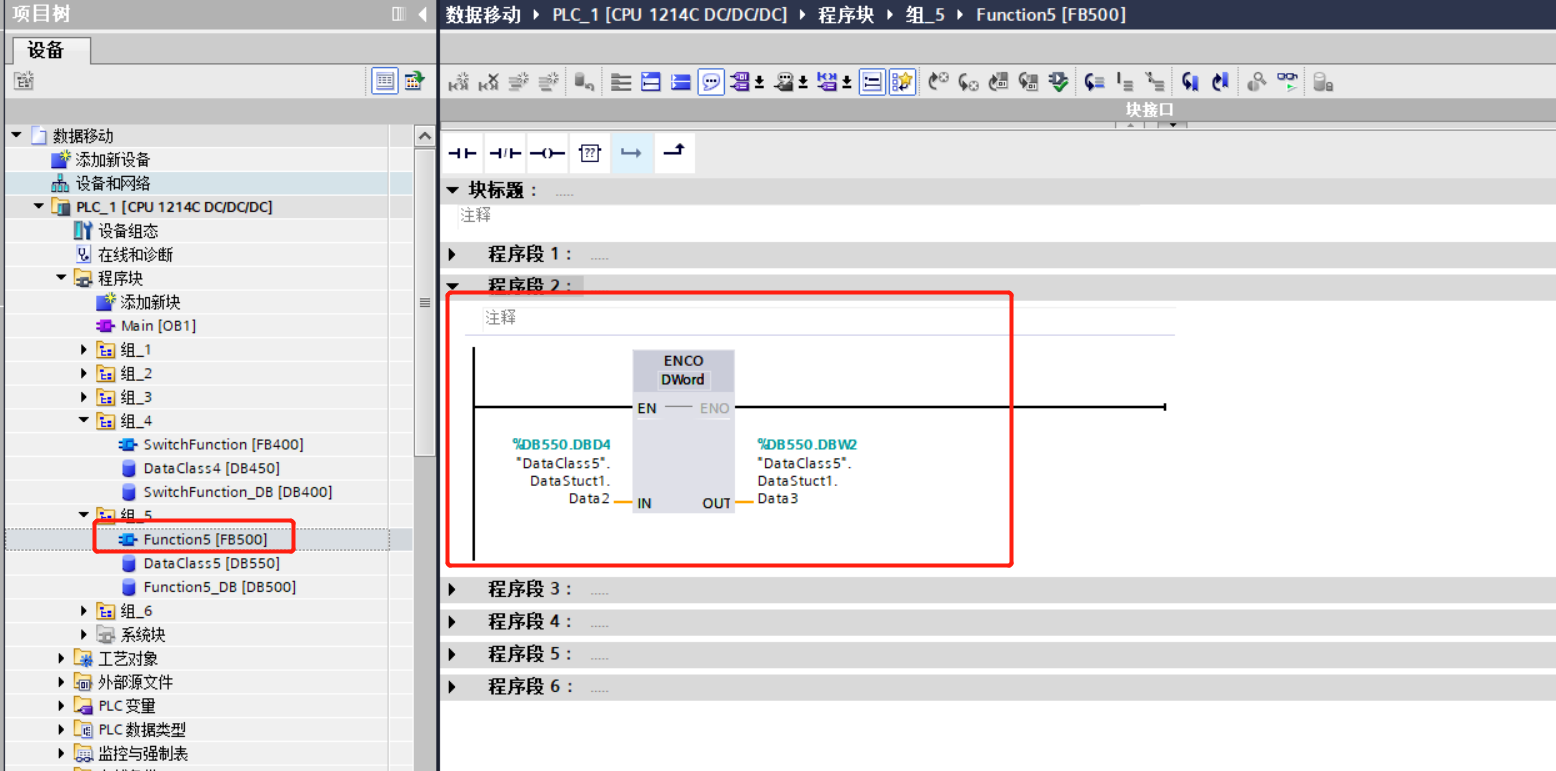Expand 程序段 6 network
This screenshot has height=771, width=1556.
(x=452, y=687)
